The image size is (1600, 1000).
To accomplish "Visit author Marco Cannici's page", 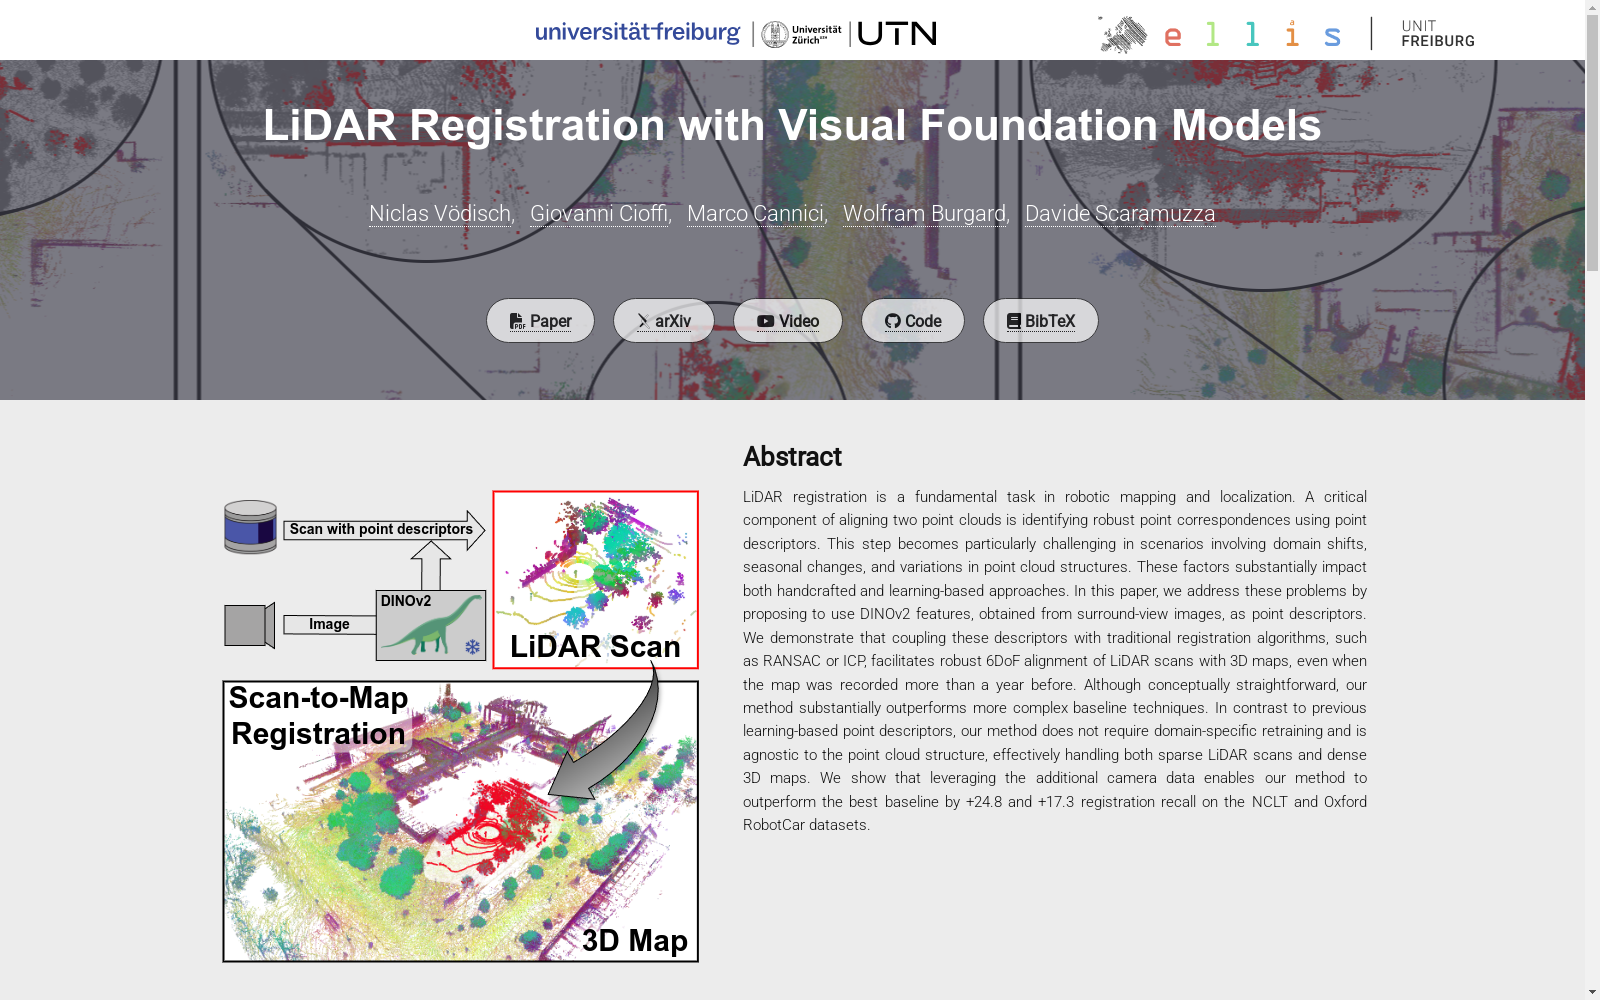I will tap(755, 214).
